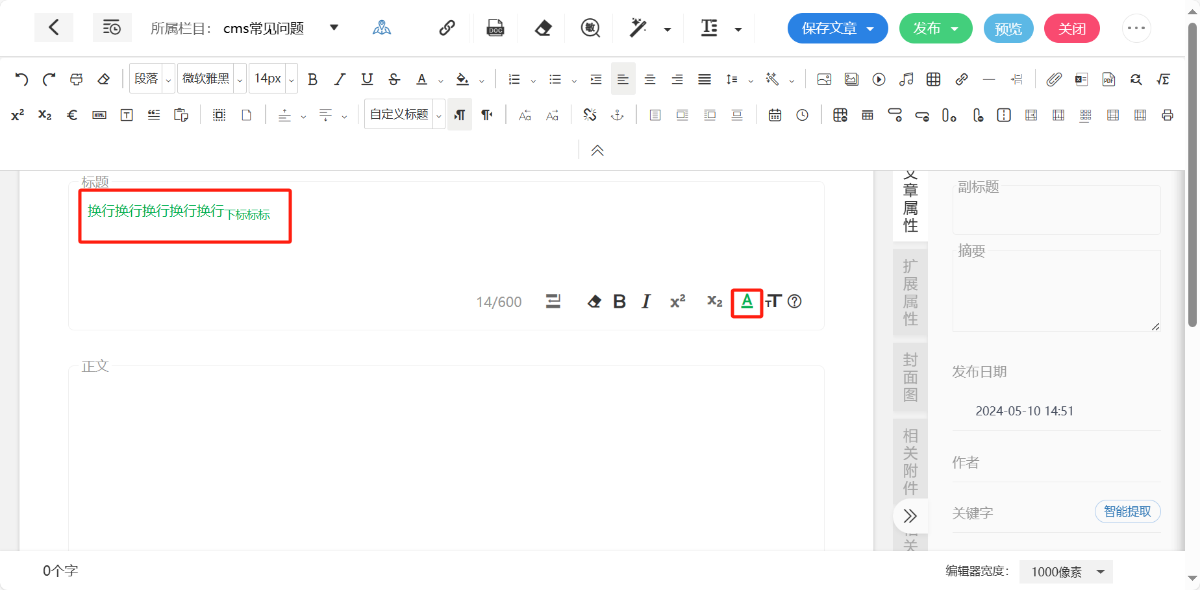This screenshot has height=590, width=1200.
Task: Expand the cms常见问题 column dropdown
Action: point(334,28)
